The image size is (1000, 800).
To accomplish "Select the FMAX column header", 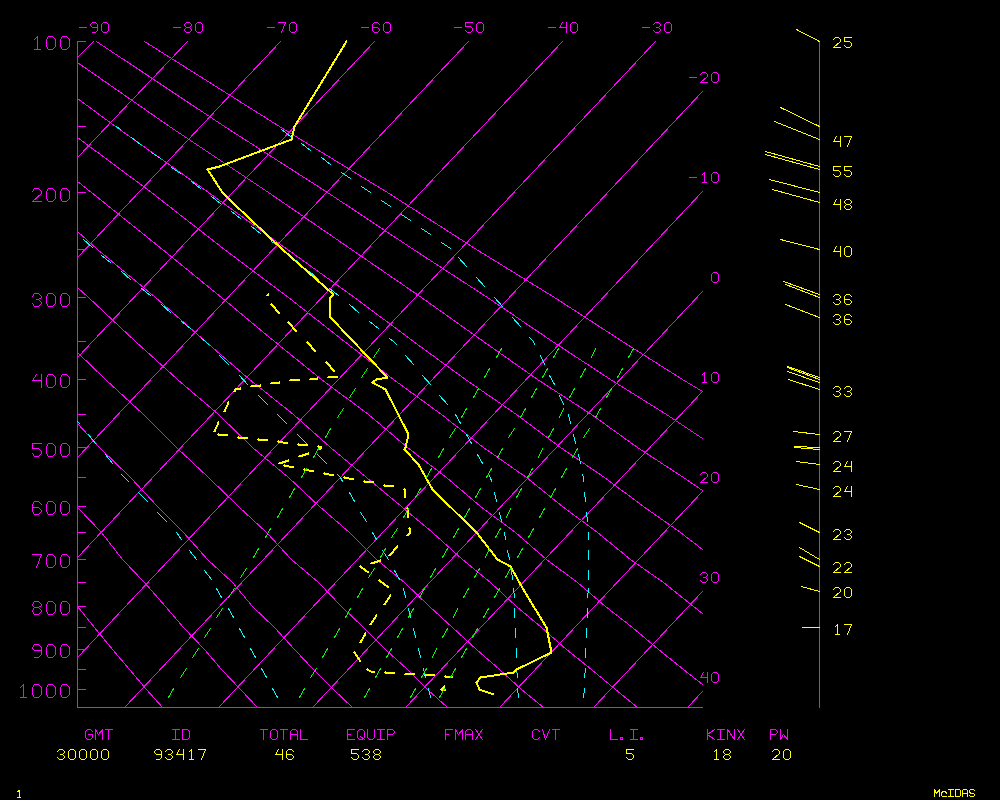I will 463,735.
